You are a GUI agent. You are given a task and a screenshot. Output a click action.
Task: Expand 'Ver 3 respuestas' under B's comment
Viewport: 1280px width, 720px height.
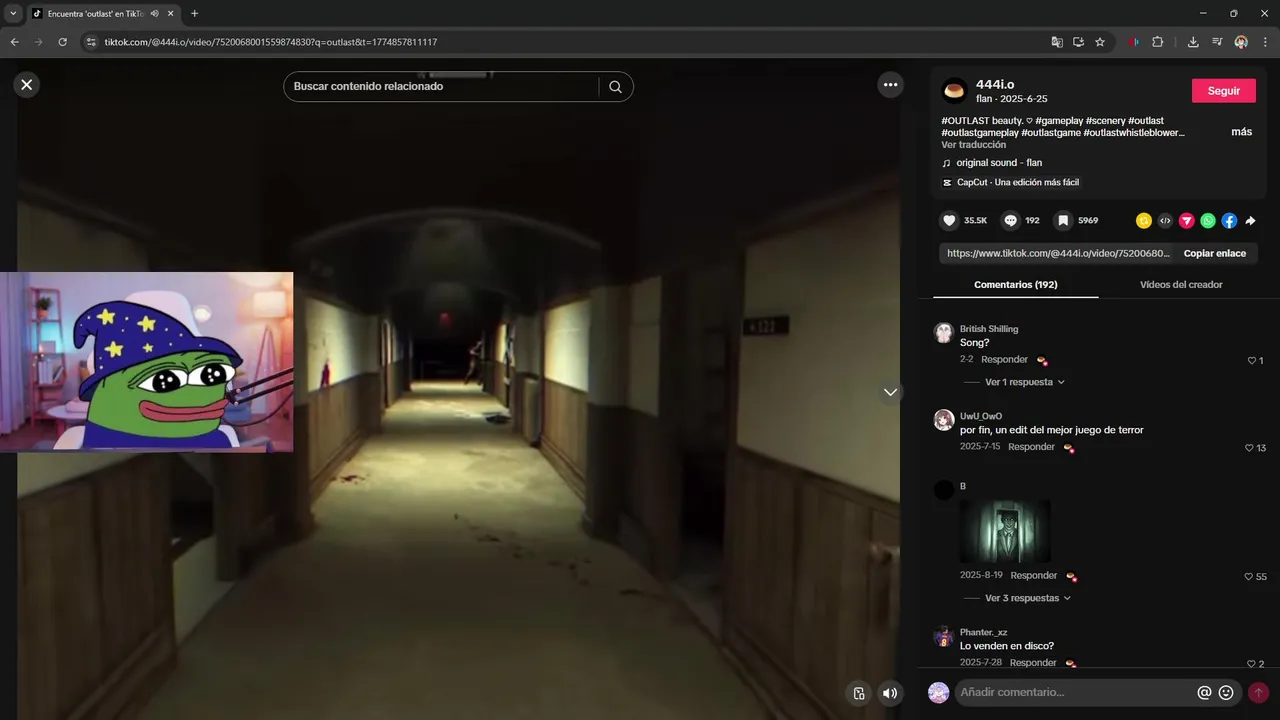1027,598
